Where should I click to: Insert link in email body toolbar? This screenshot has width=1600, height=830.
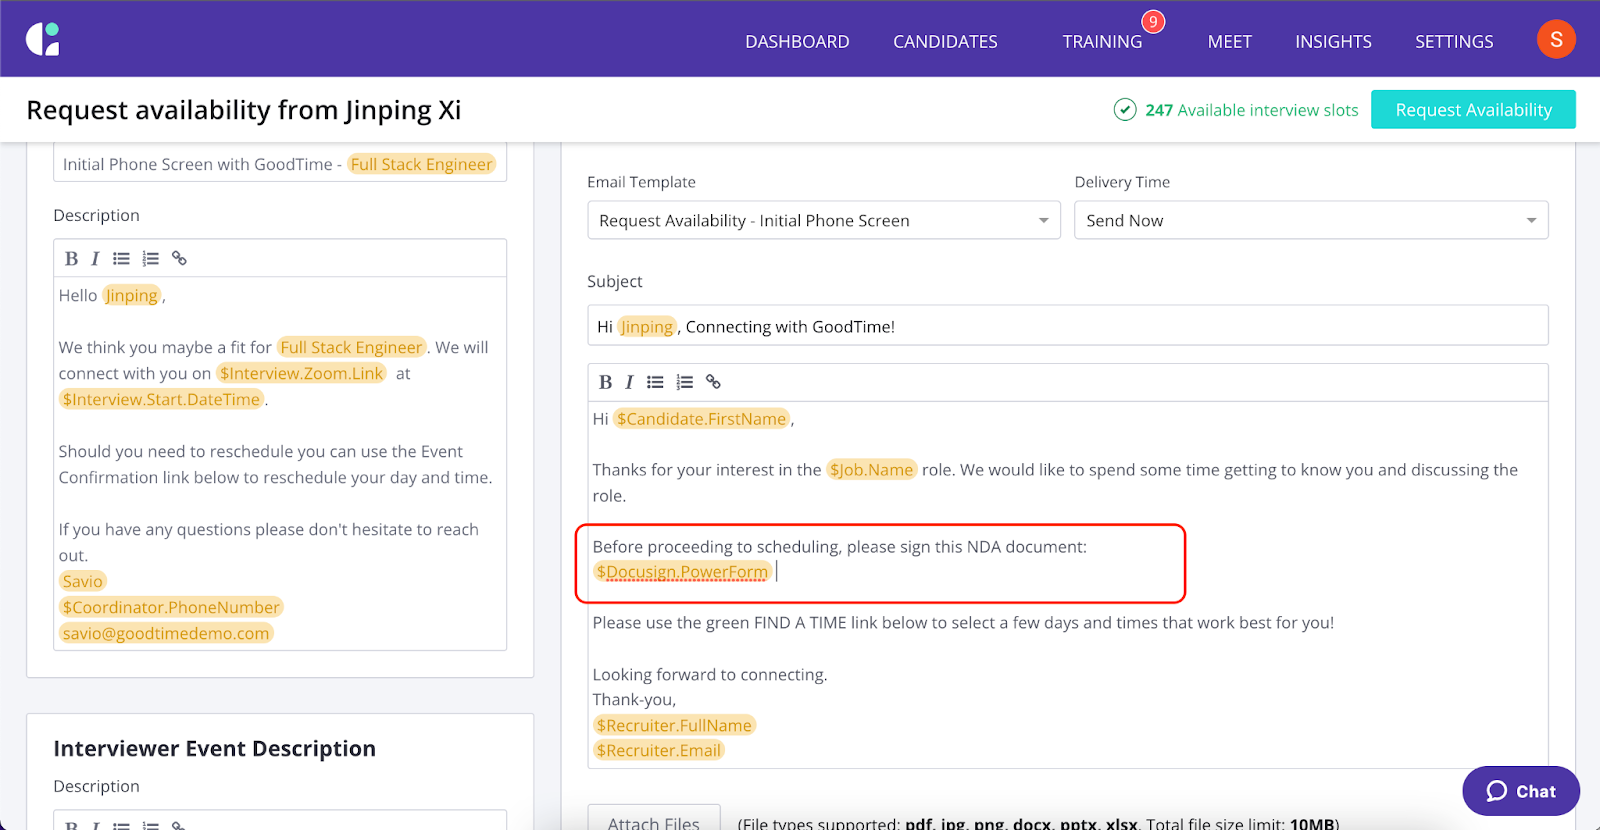pos(713,382)
